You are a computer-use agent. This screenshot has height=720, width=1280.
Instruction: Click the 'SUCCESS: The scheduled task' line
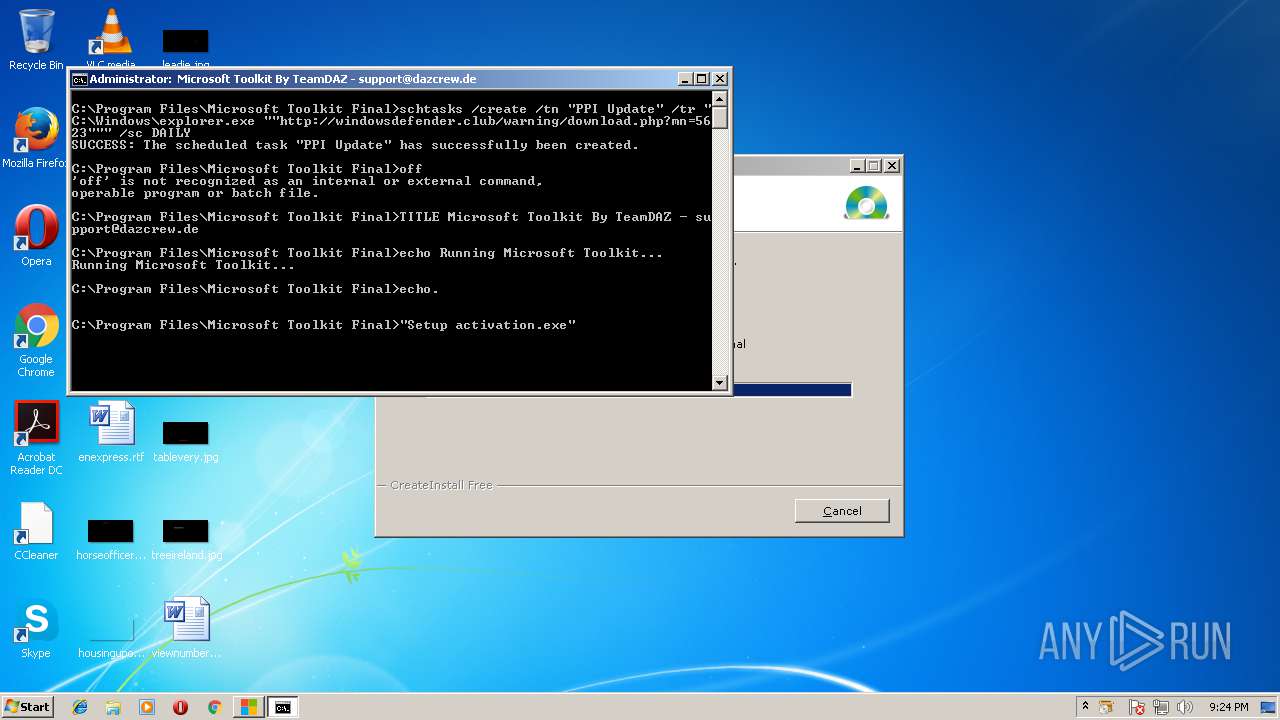(355, 145)
